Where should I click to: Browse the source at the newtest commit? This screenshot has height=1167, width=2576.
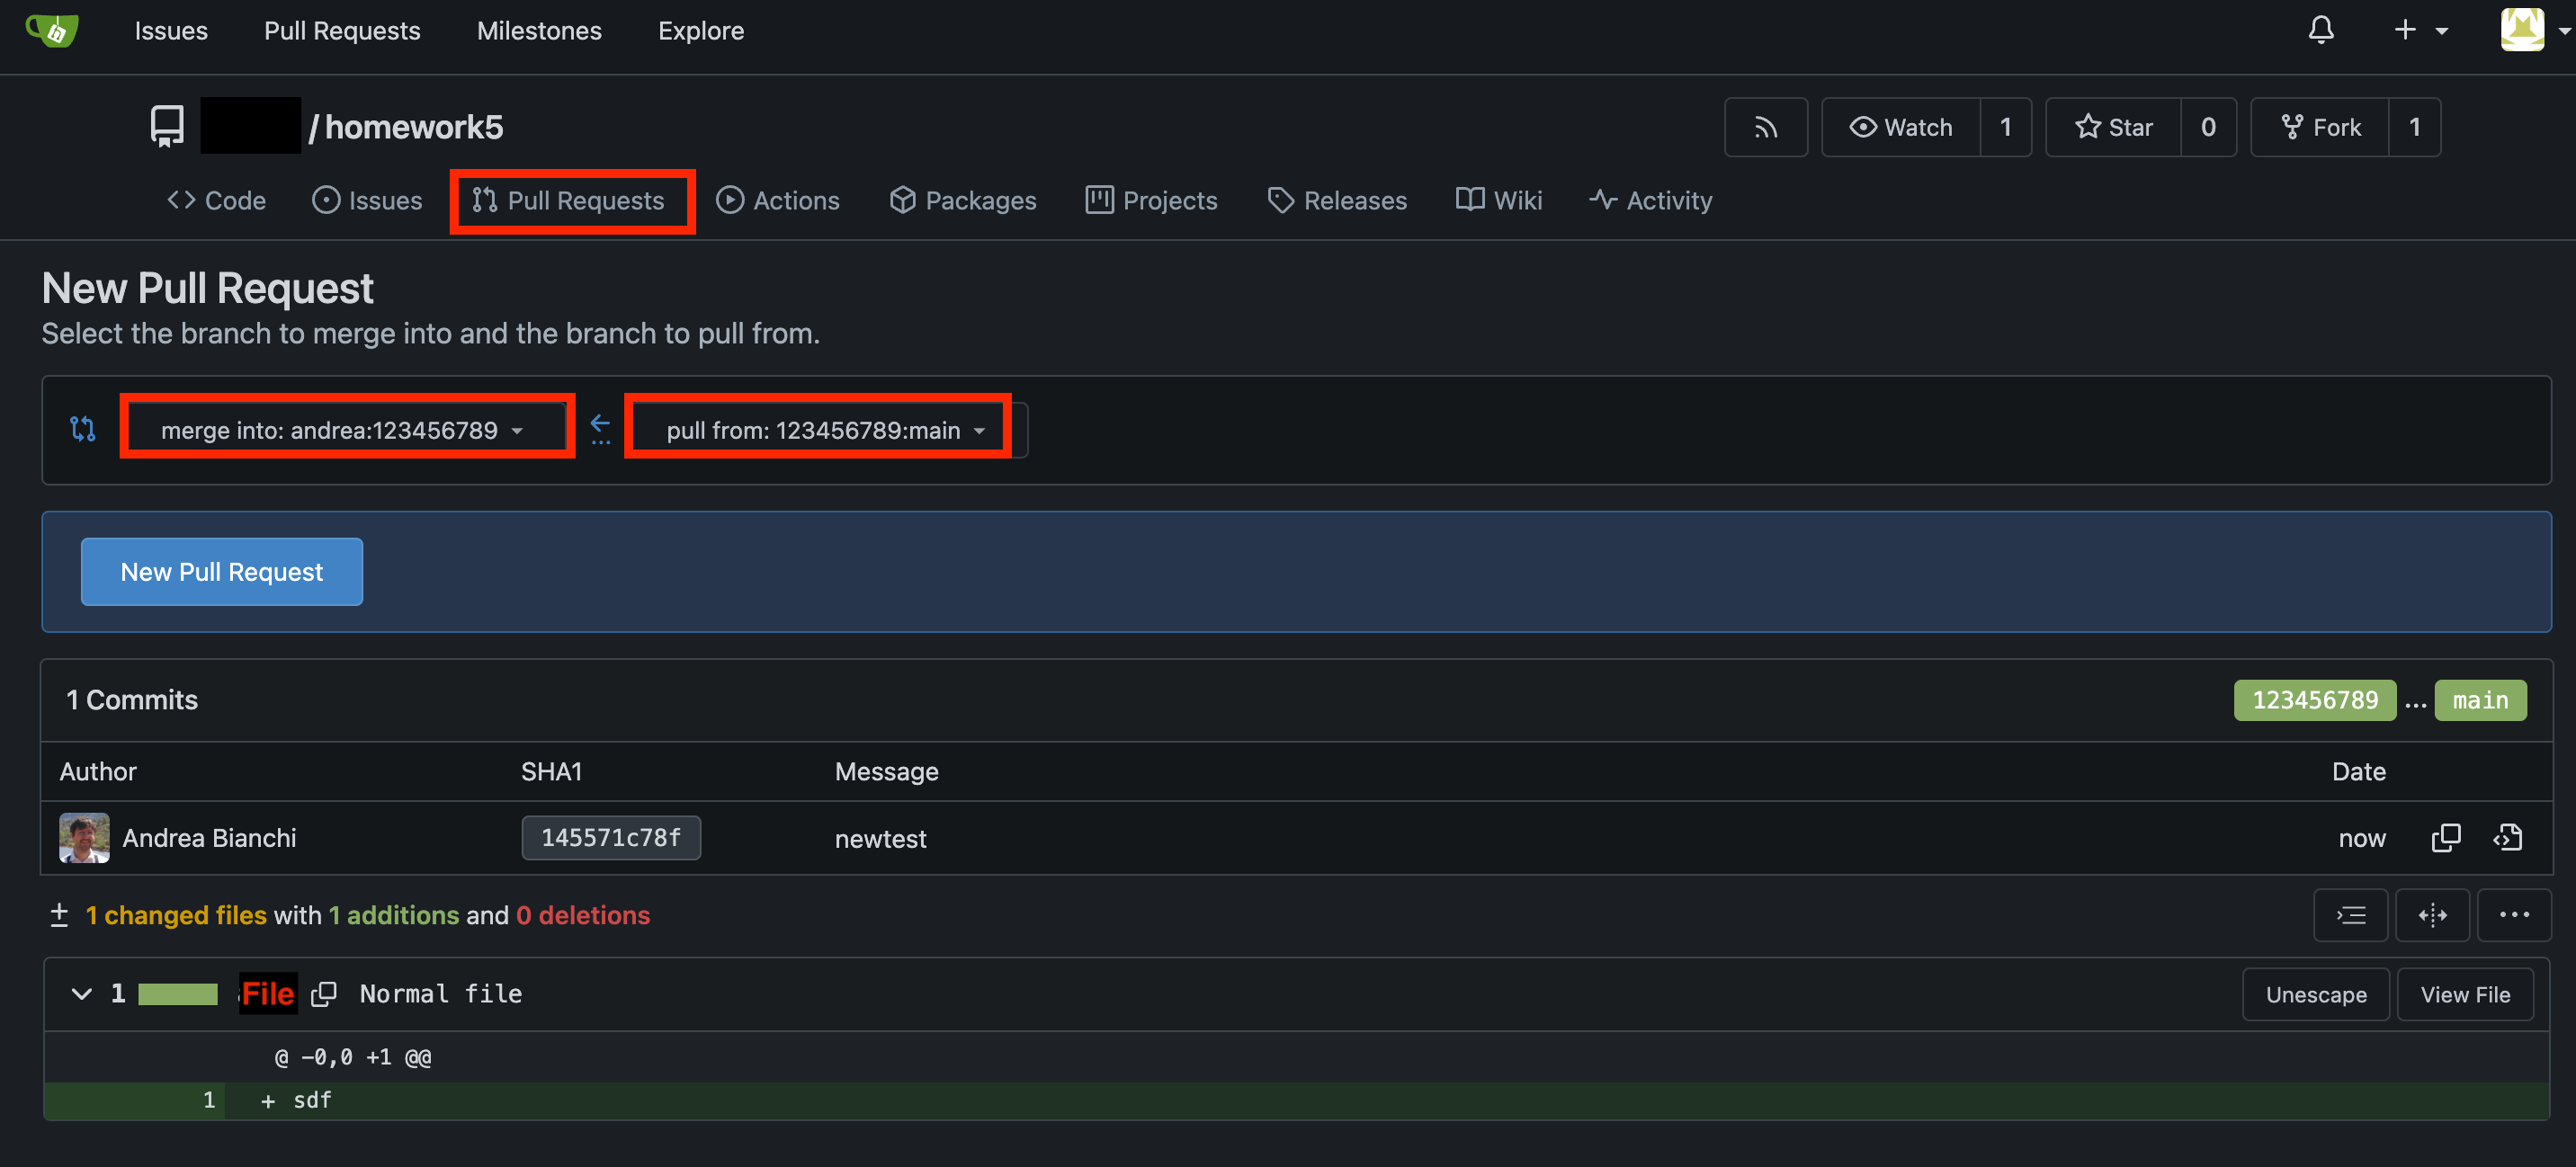[x=2508, y=837]
